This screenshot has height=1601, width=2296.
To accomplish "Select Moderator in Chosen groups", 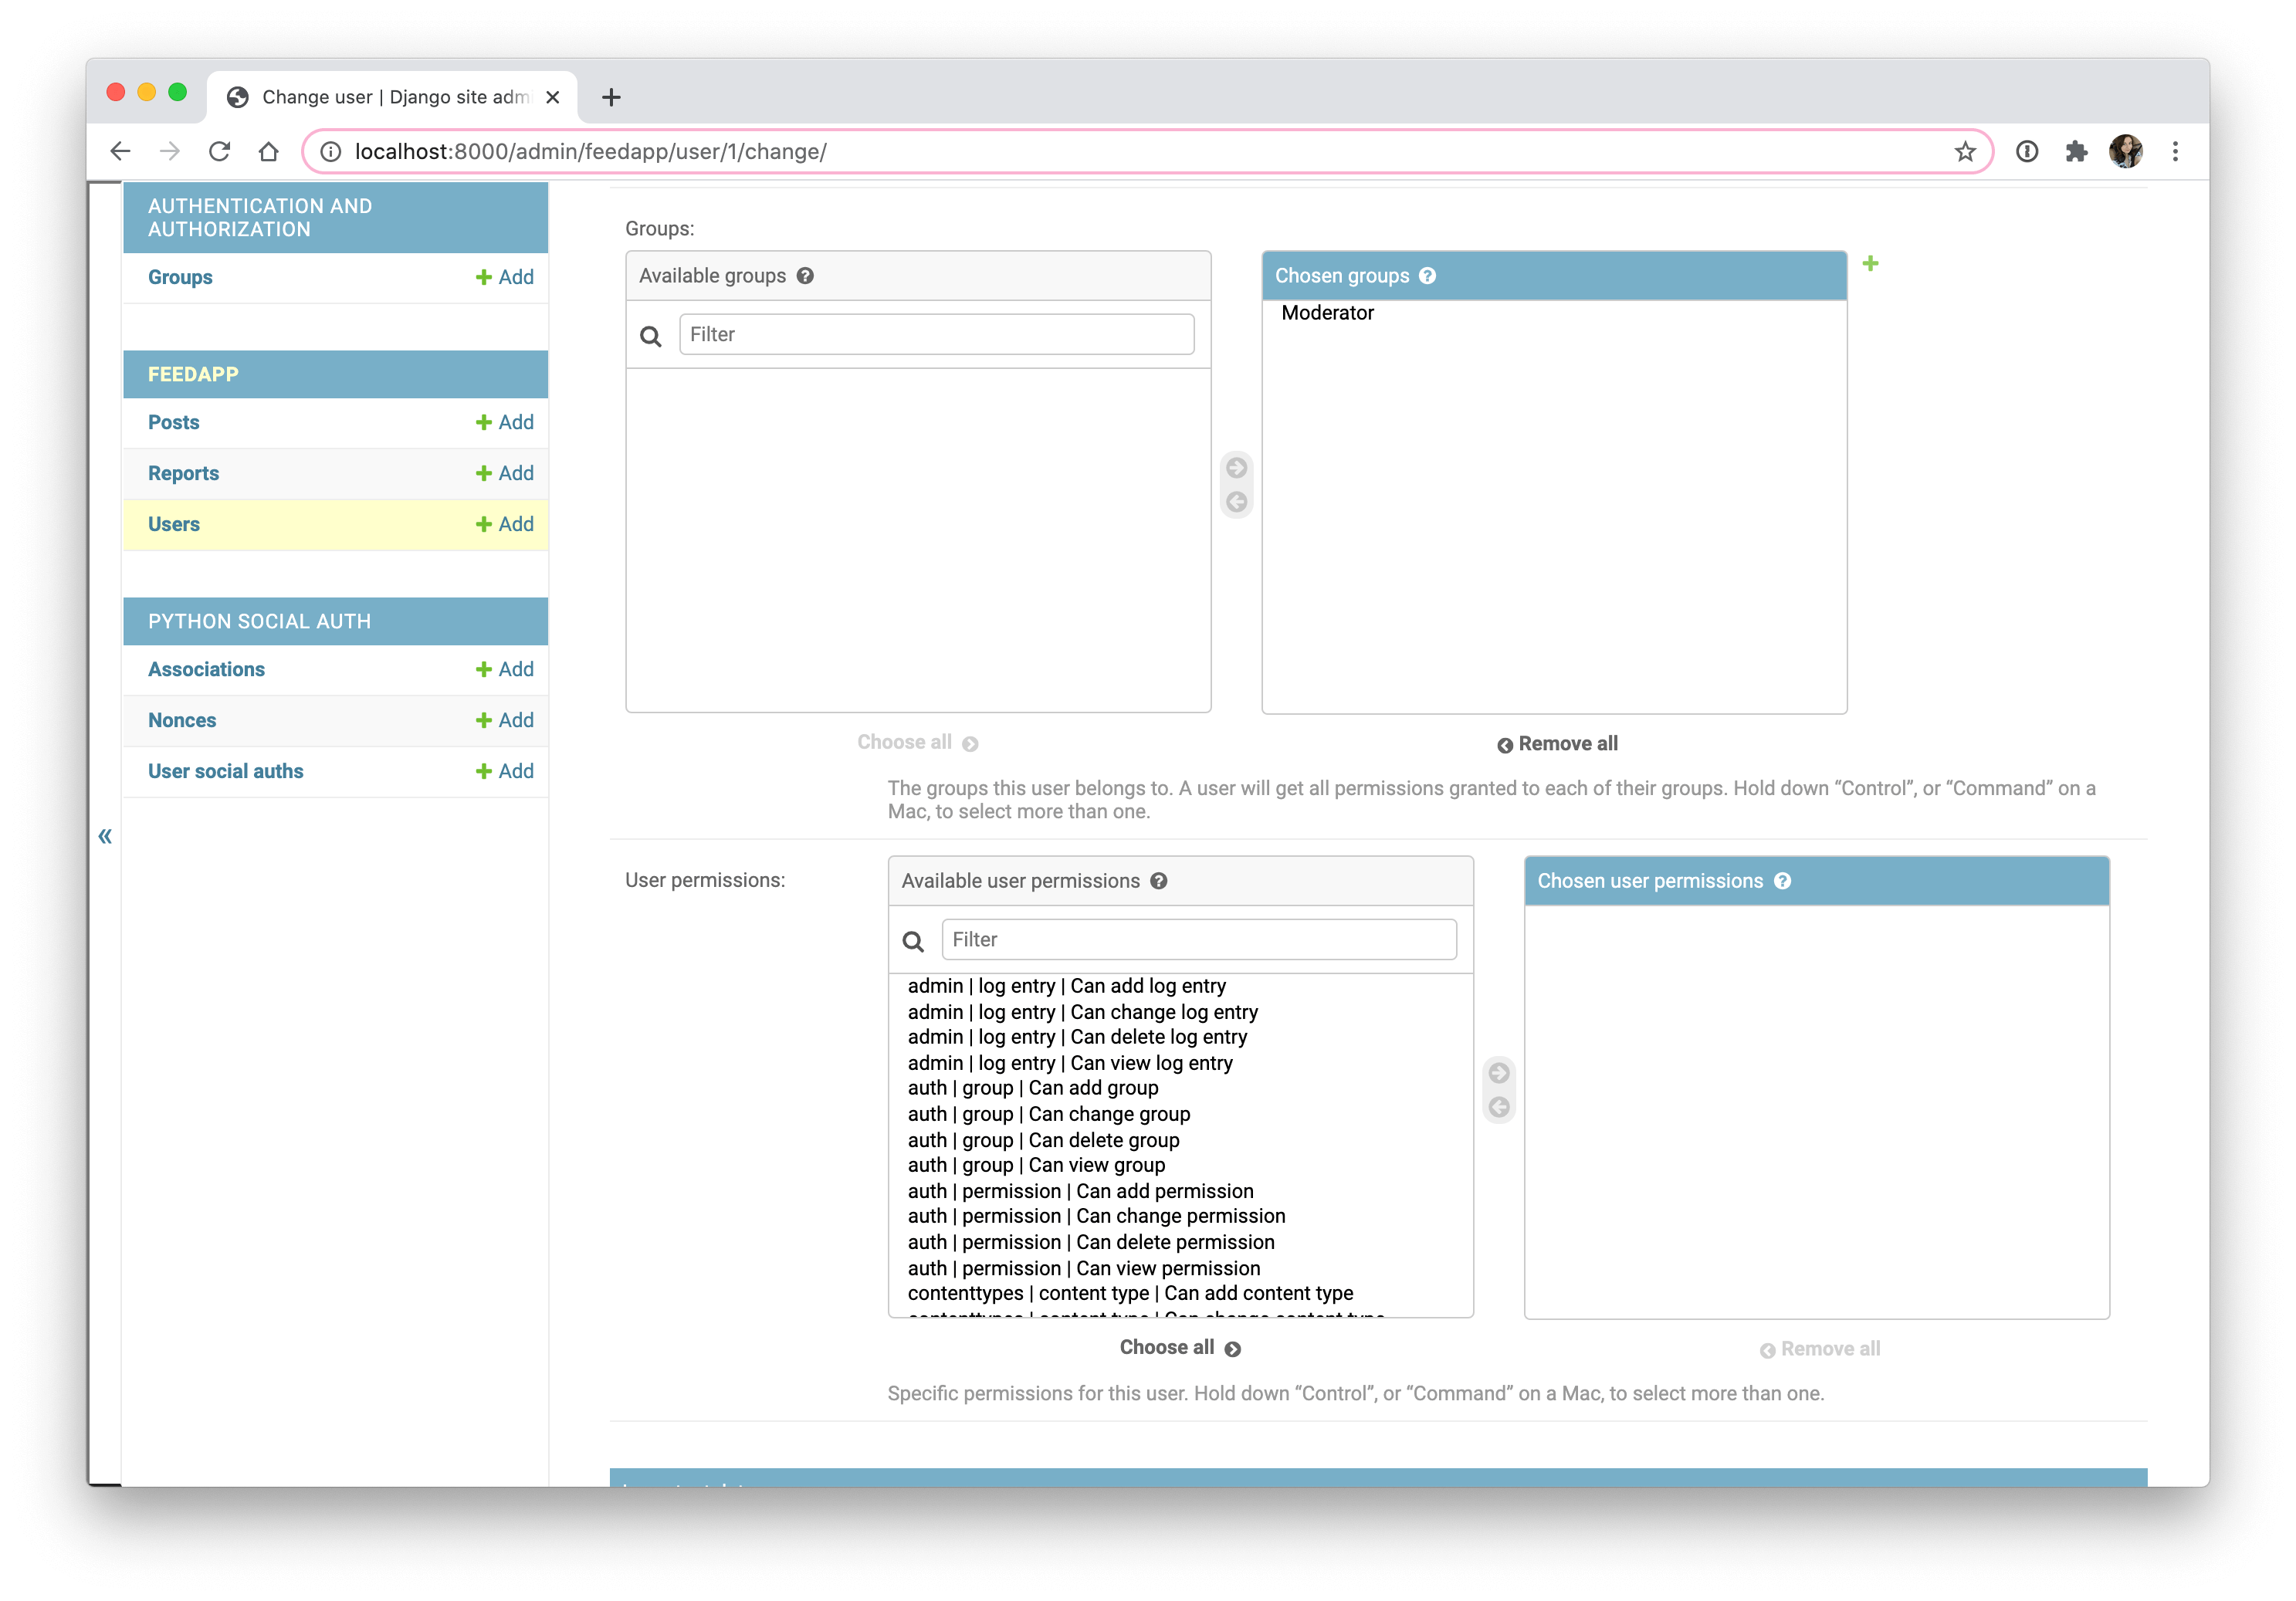I will (1327, 312).
